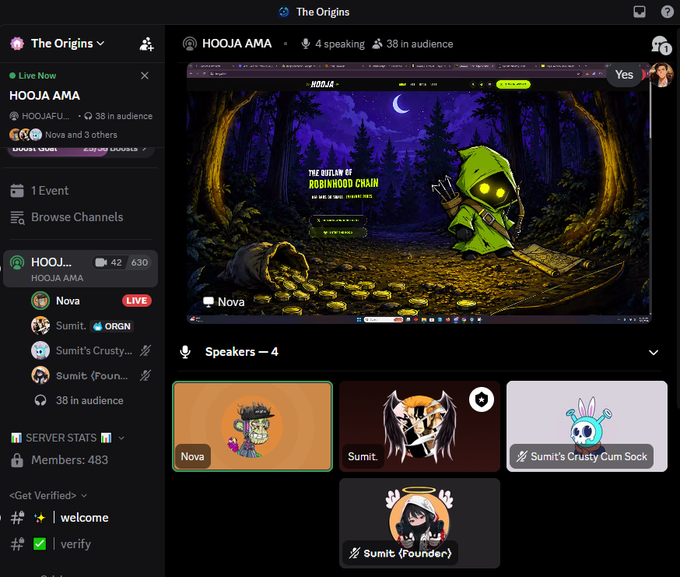Click the Nova screen-share label on stream
Image resolution: width=680 pixels, height=577 pixels.
pyautogui.click(x=224, y=302)
